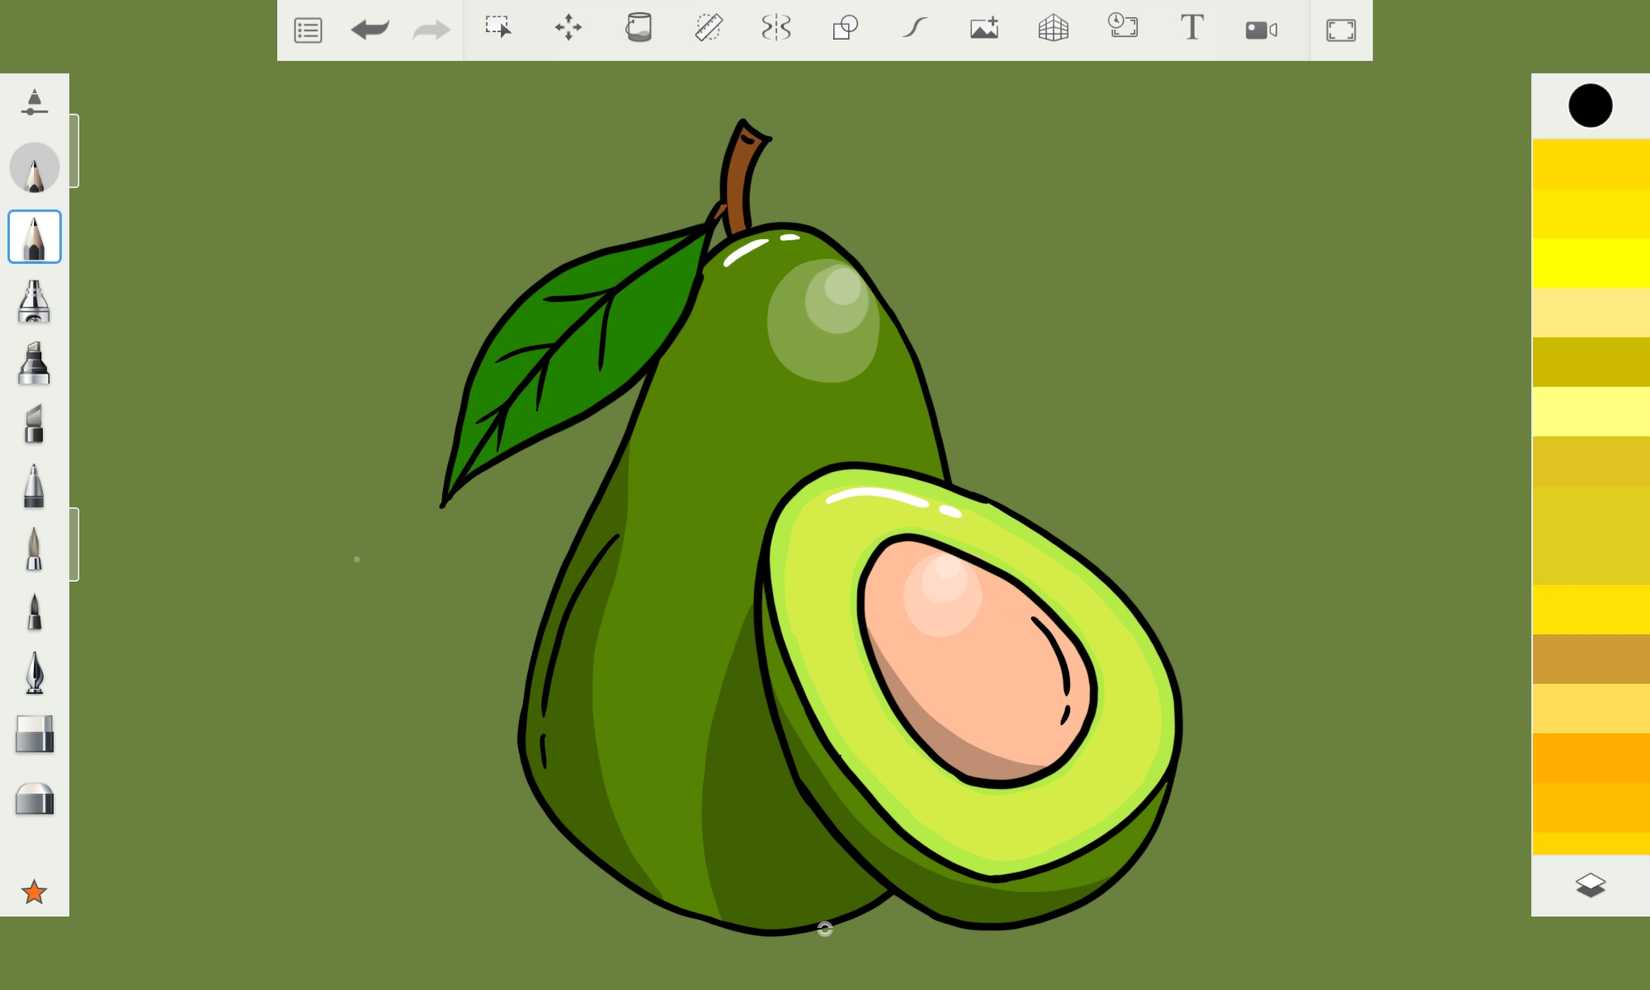Open the Time-lapse recording tool

coord(1123,29)
